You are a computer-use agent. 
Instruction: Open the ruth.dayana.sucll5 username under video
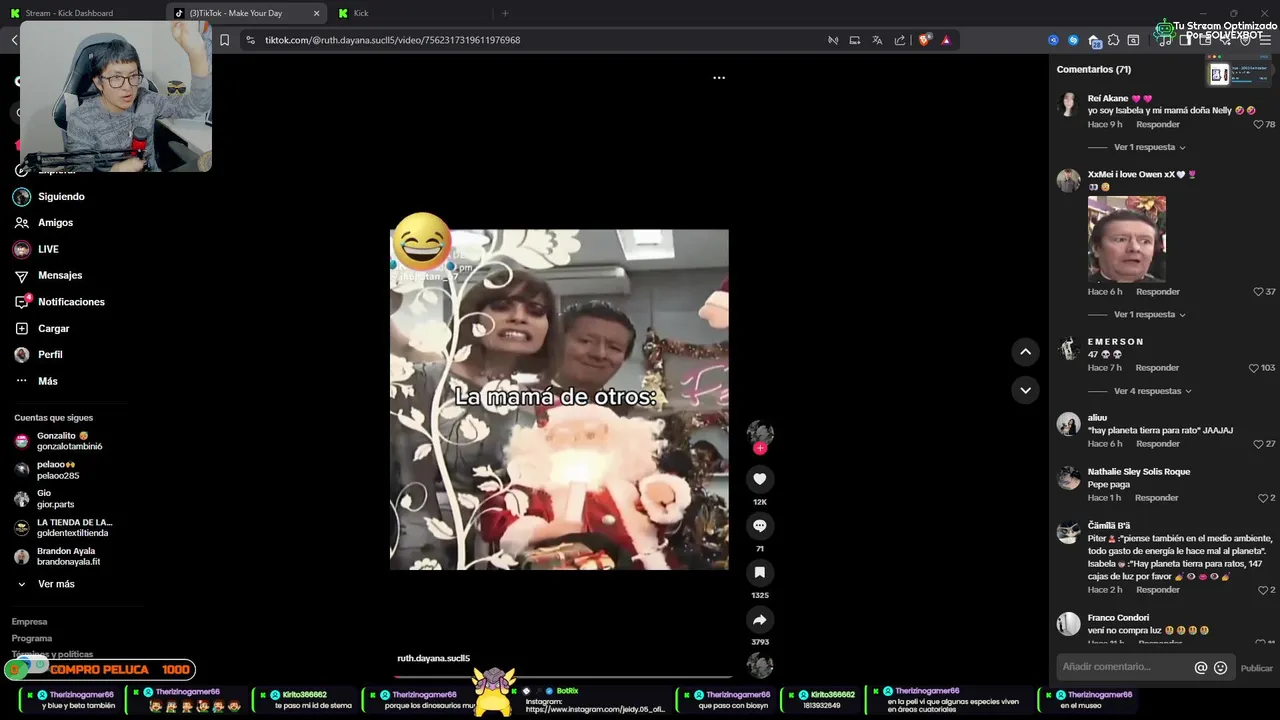[433, 658]
